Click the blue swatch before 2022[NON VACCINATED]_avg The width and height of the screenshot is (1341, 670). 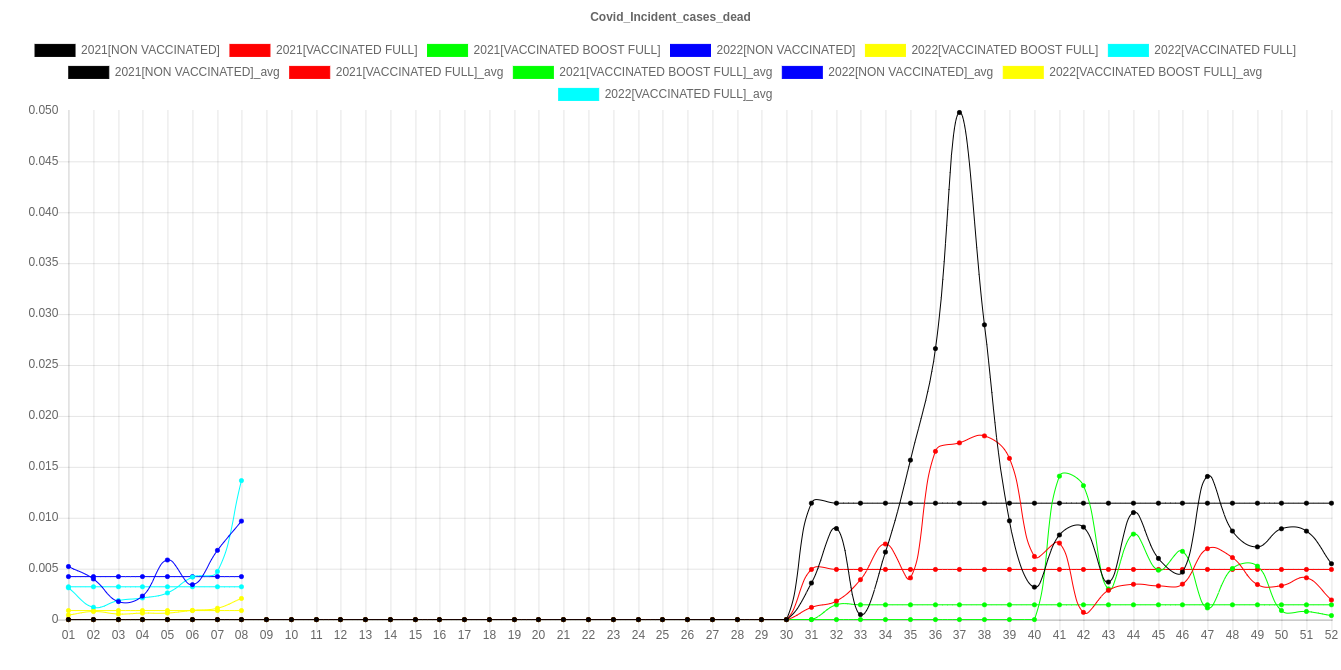(801, 72)
